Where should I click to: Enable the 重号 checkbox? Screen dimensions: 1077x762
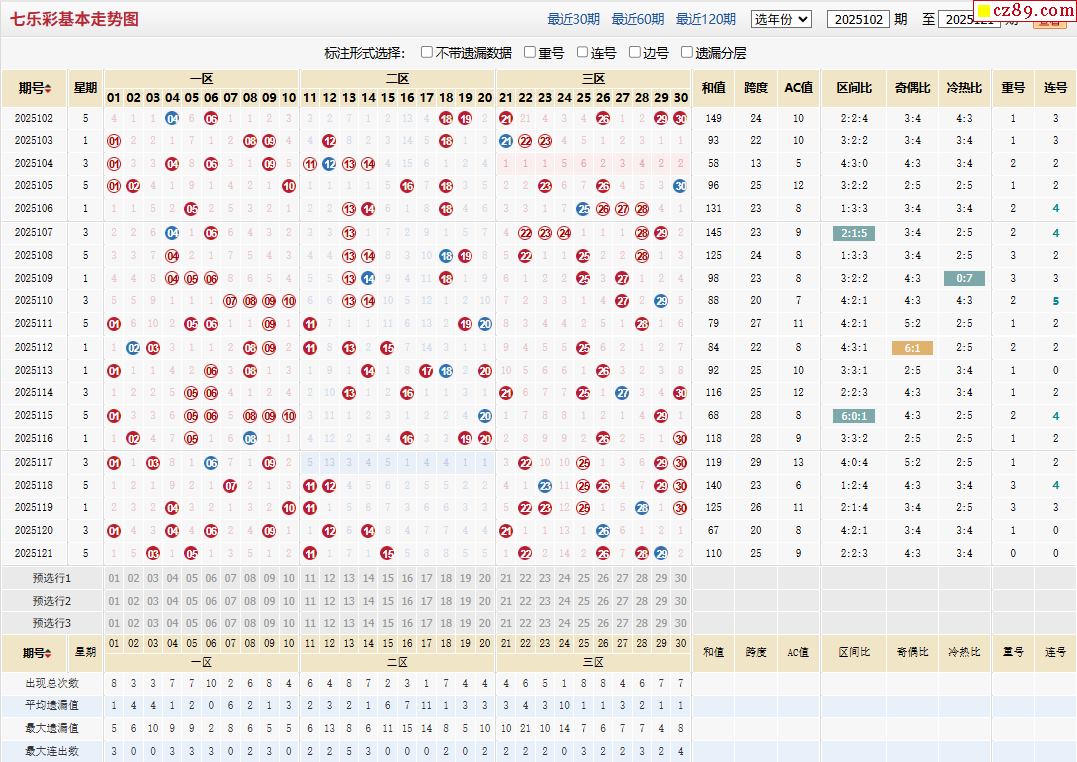point(530,52)
